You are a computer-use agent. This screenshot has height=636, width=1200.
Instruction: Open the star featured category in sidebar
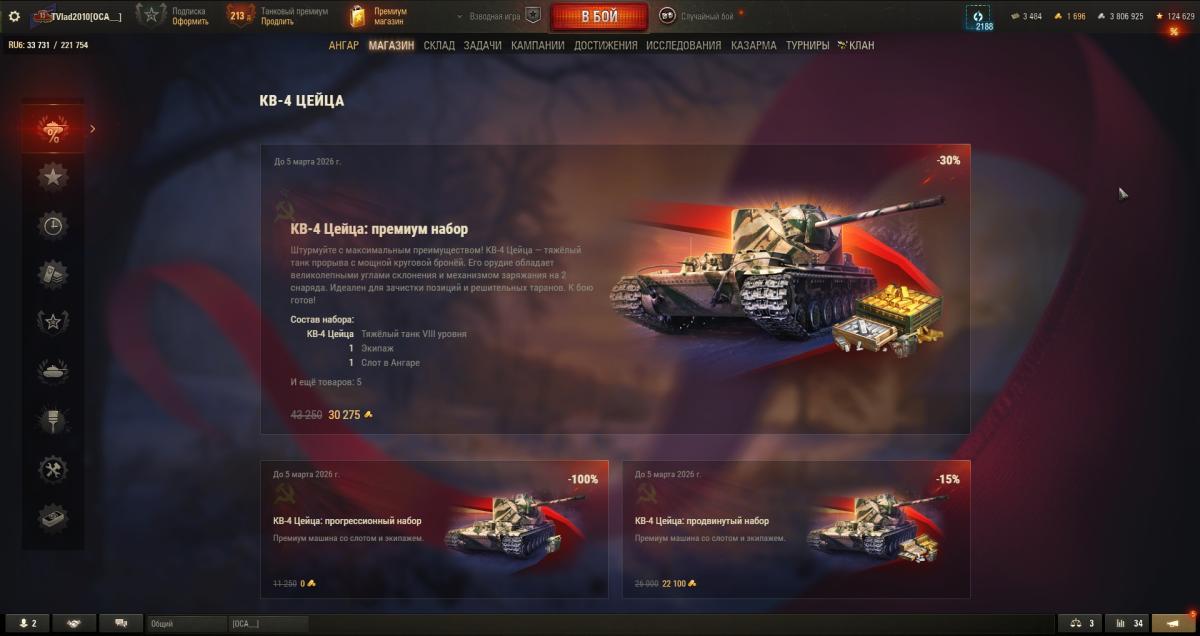coord(53,177)
